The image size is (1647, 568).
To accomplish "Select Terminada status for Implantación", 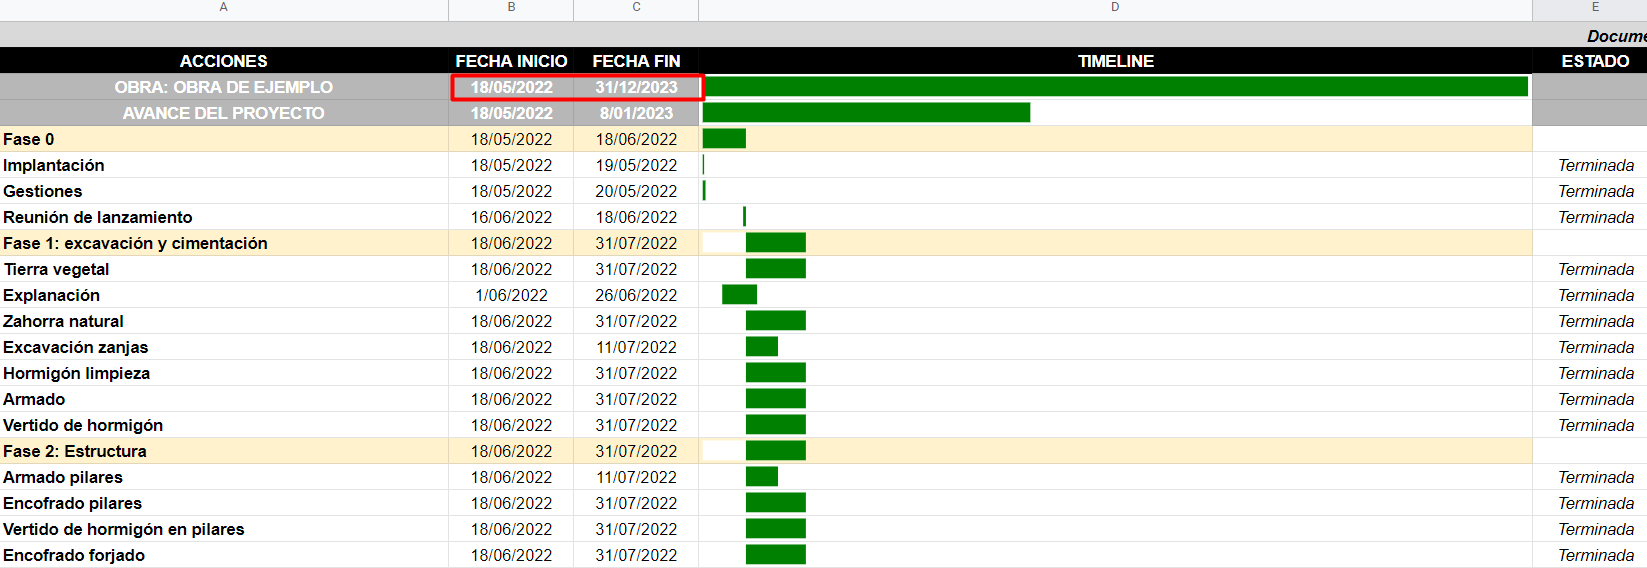I will [x=1595, y=165].
